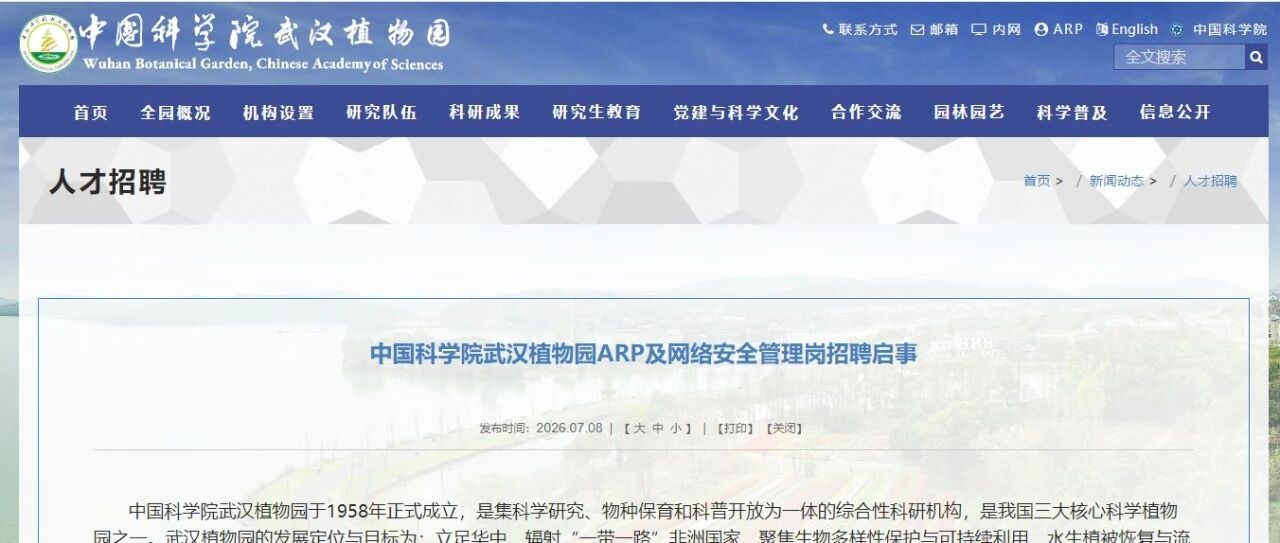Click the 关闭 close link

pyautogui.click(x=784, y=428)
